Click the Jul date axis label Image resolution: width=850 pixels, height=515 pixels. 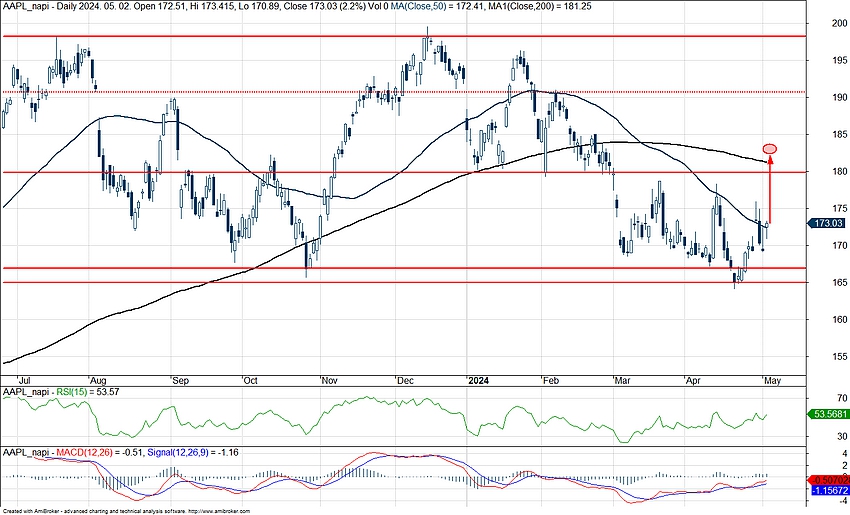tap(24, 381)
